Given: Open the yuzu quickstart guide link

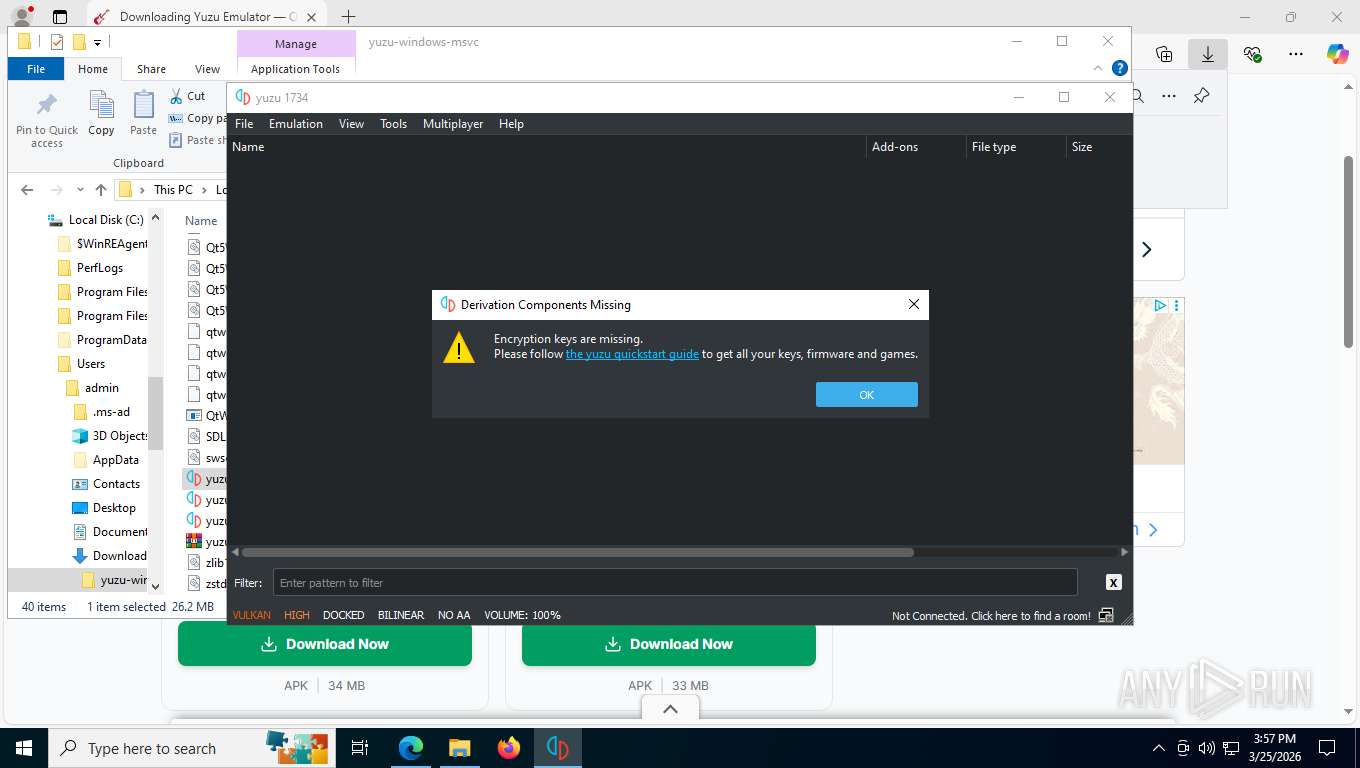Looking at the screenshot, I should (x=632, y=354).
